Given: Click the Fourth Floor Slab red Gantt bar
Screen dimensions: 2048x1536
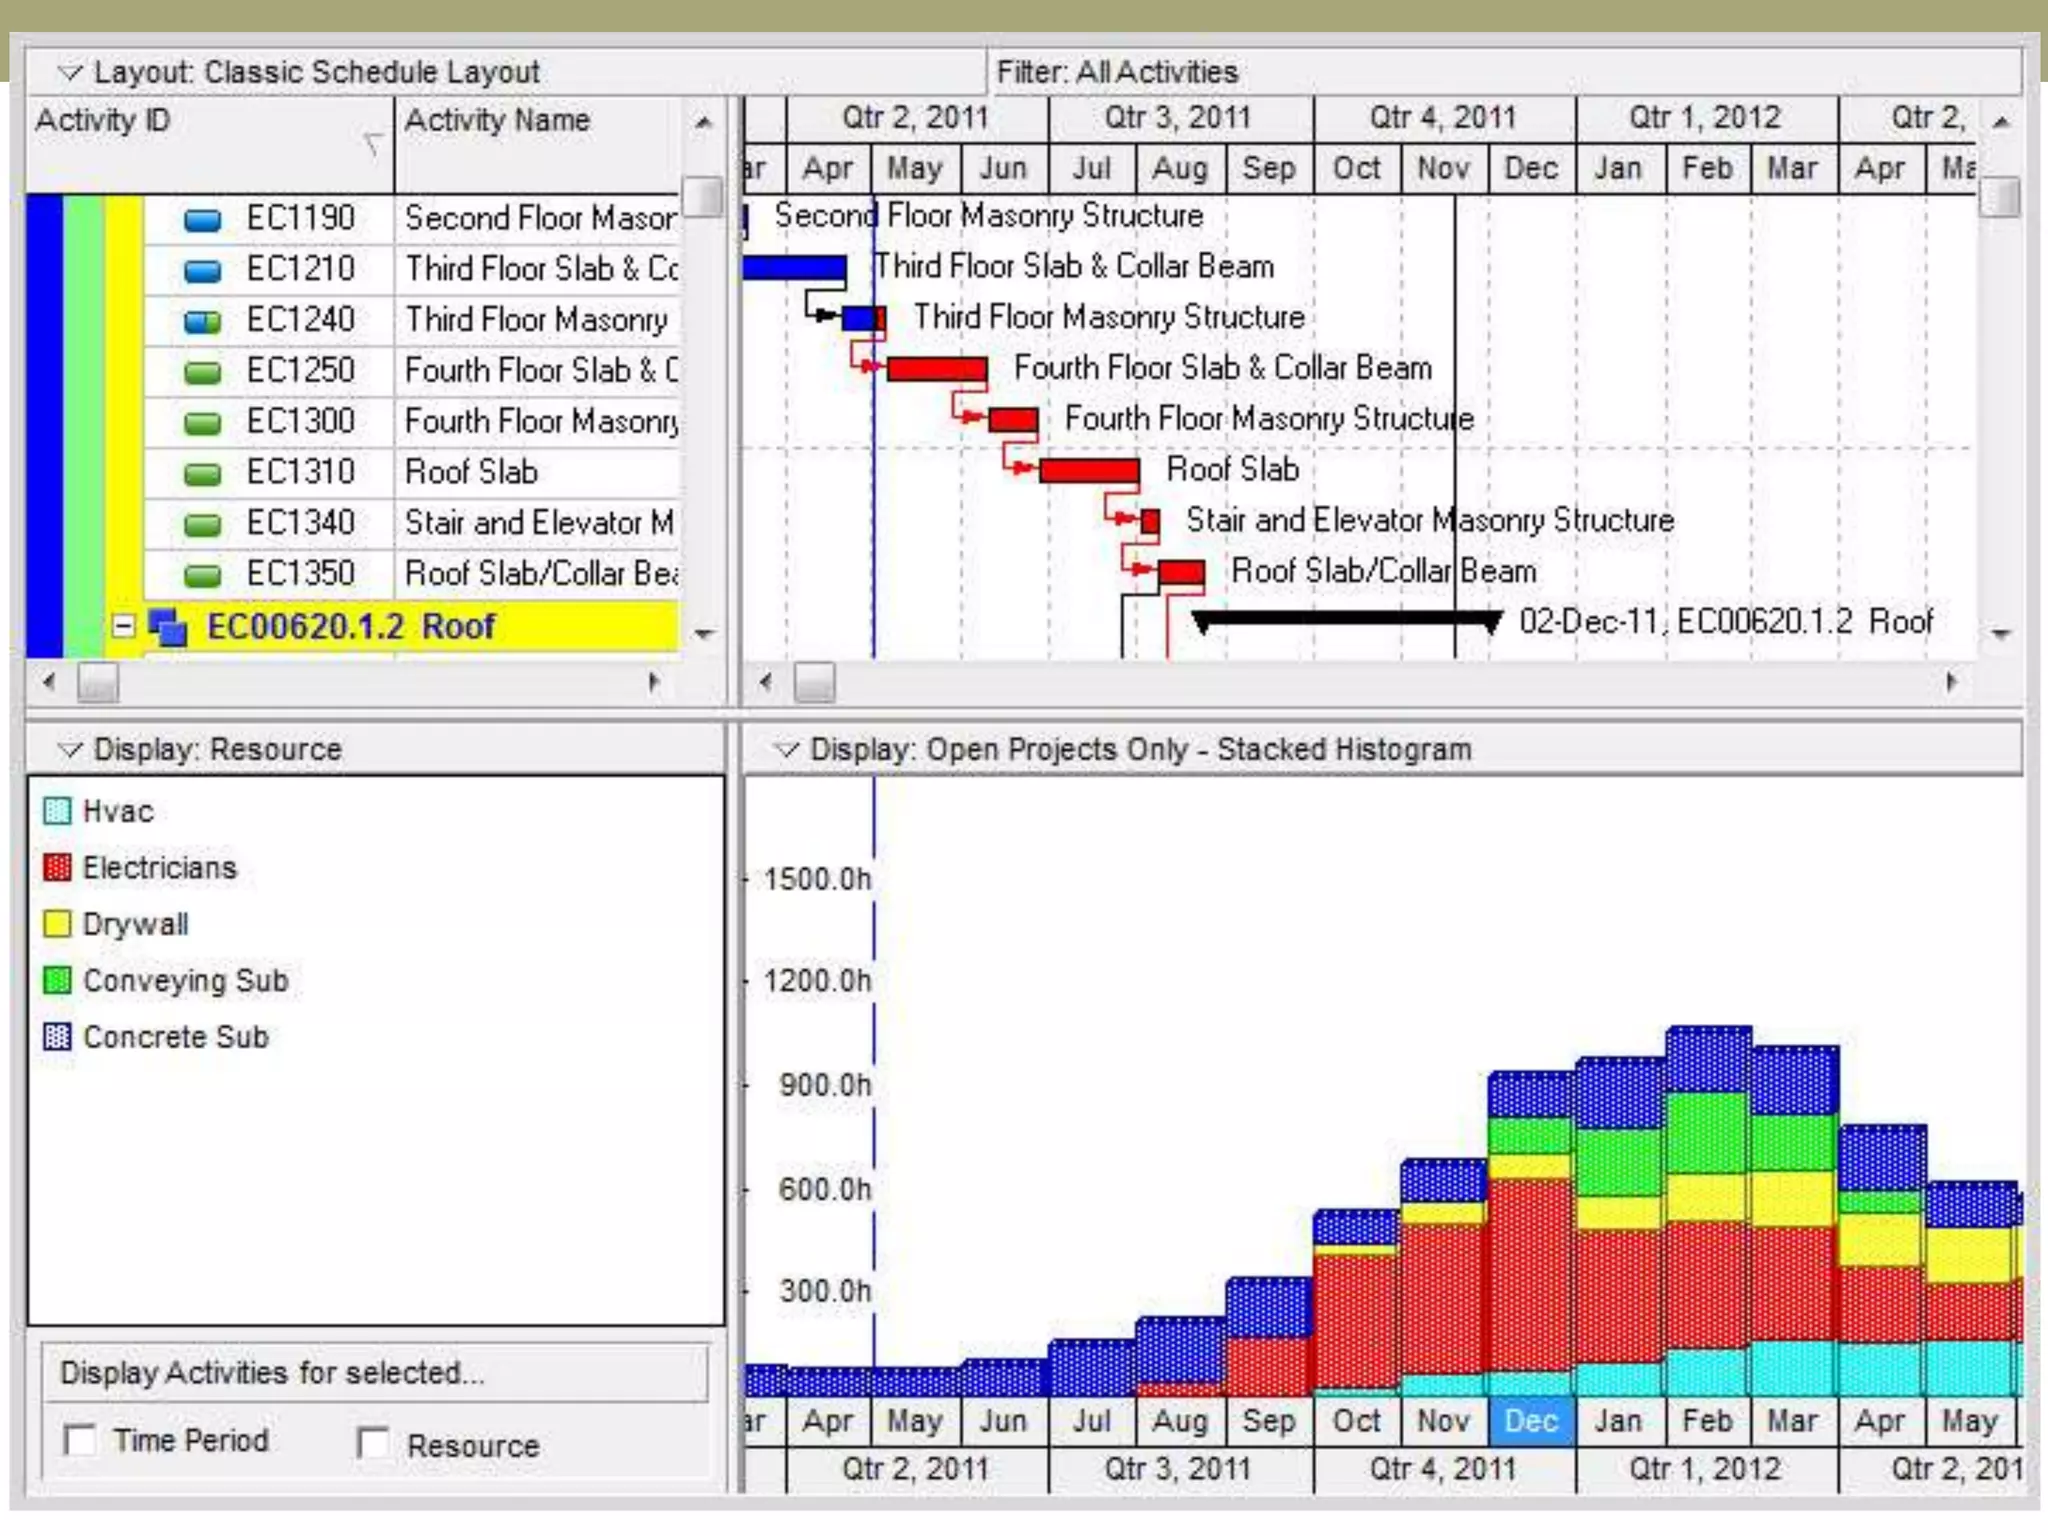Looking at the screenshot, I should (936, 369).
